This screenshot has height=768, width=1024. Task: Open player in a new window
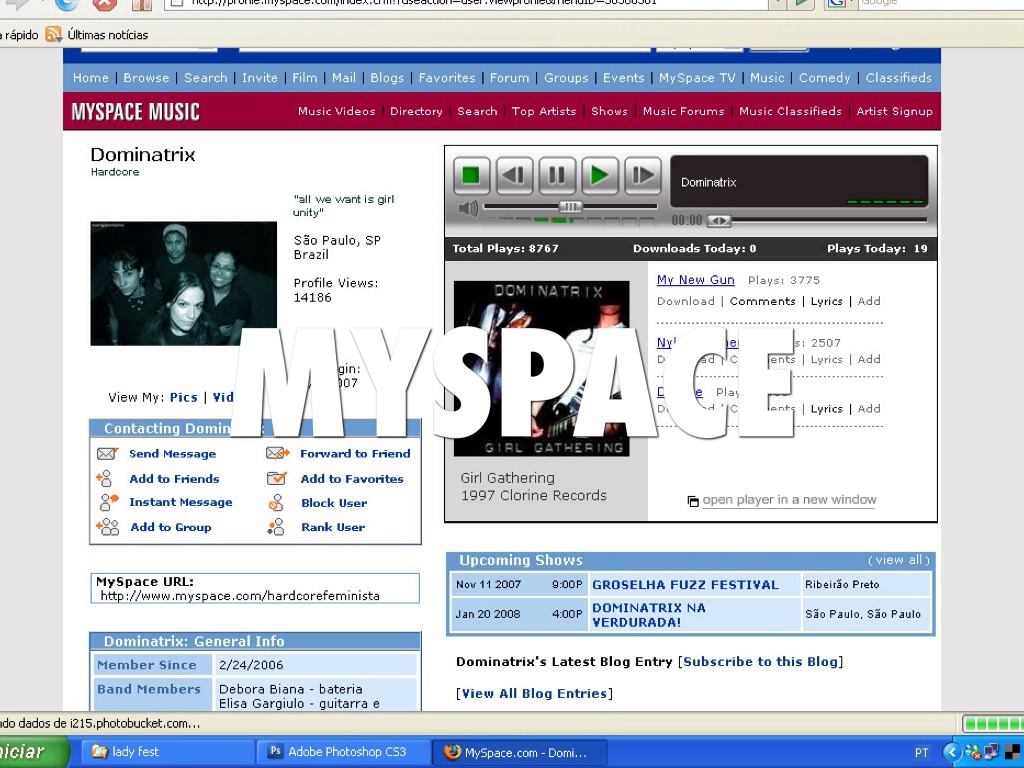point(788,500)
